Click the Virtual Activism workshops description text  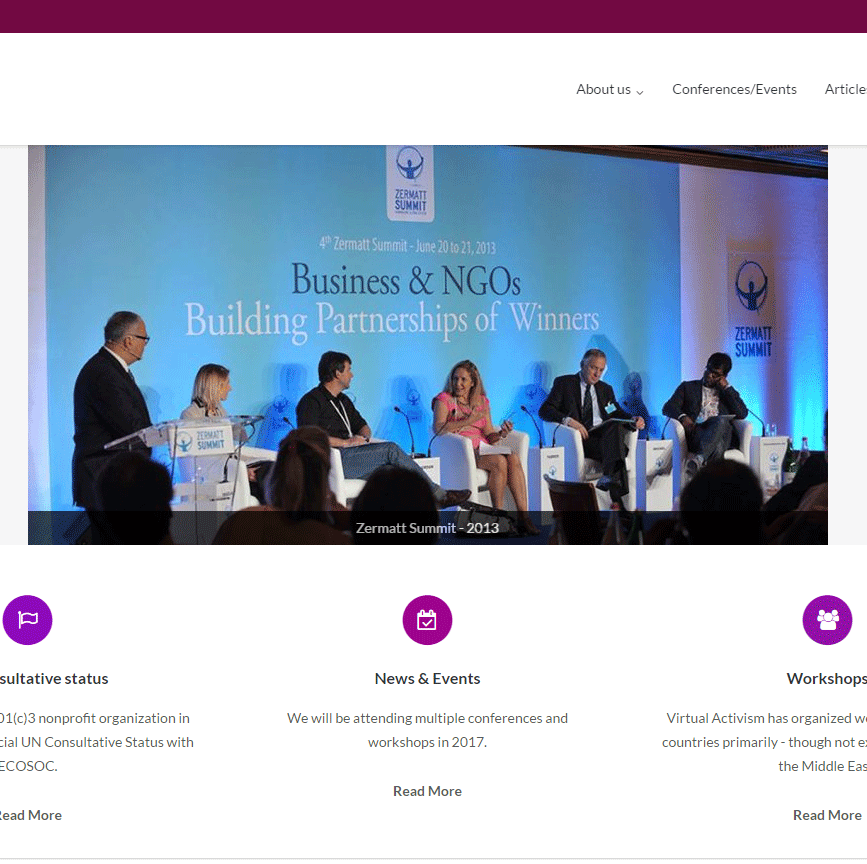pos(765,742)
